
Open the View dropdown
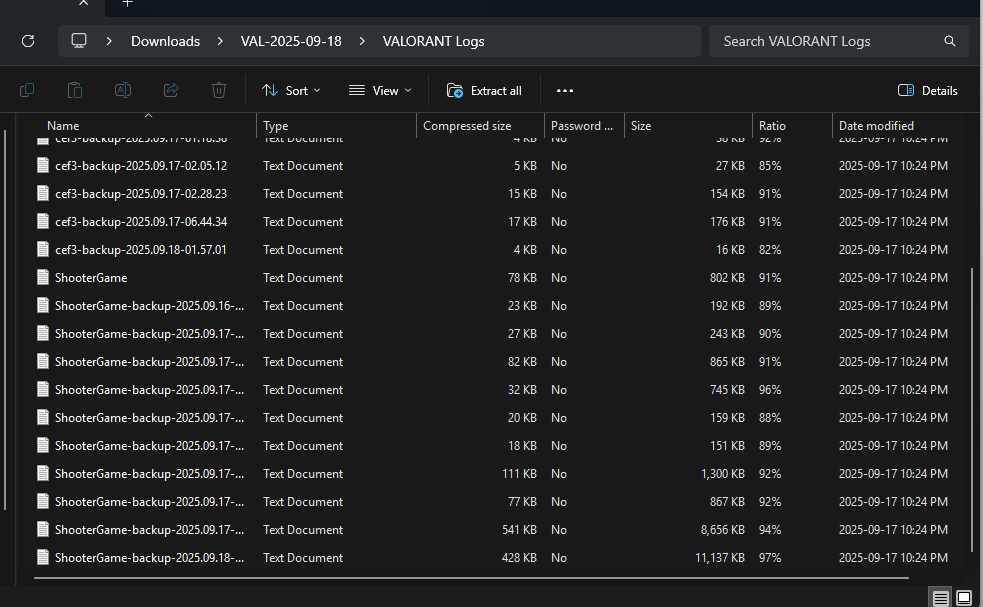pyautogui.click(x=380, y=90)
